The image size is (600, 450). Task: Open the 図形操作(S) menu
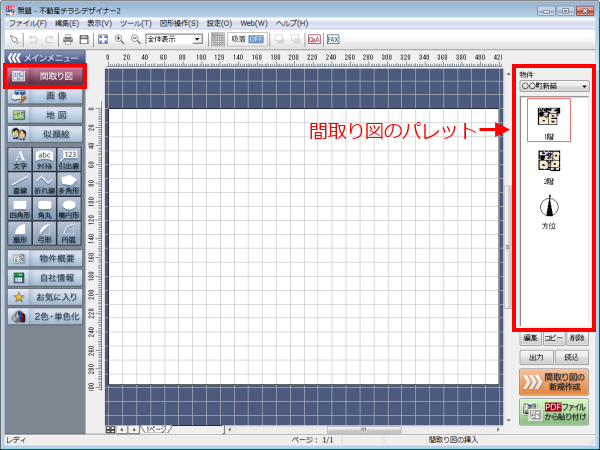180,22
